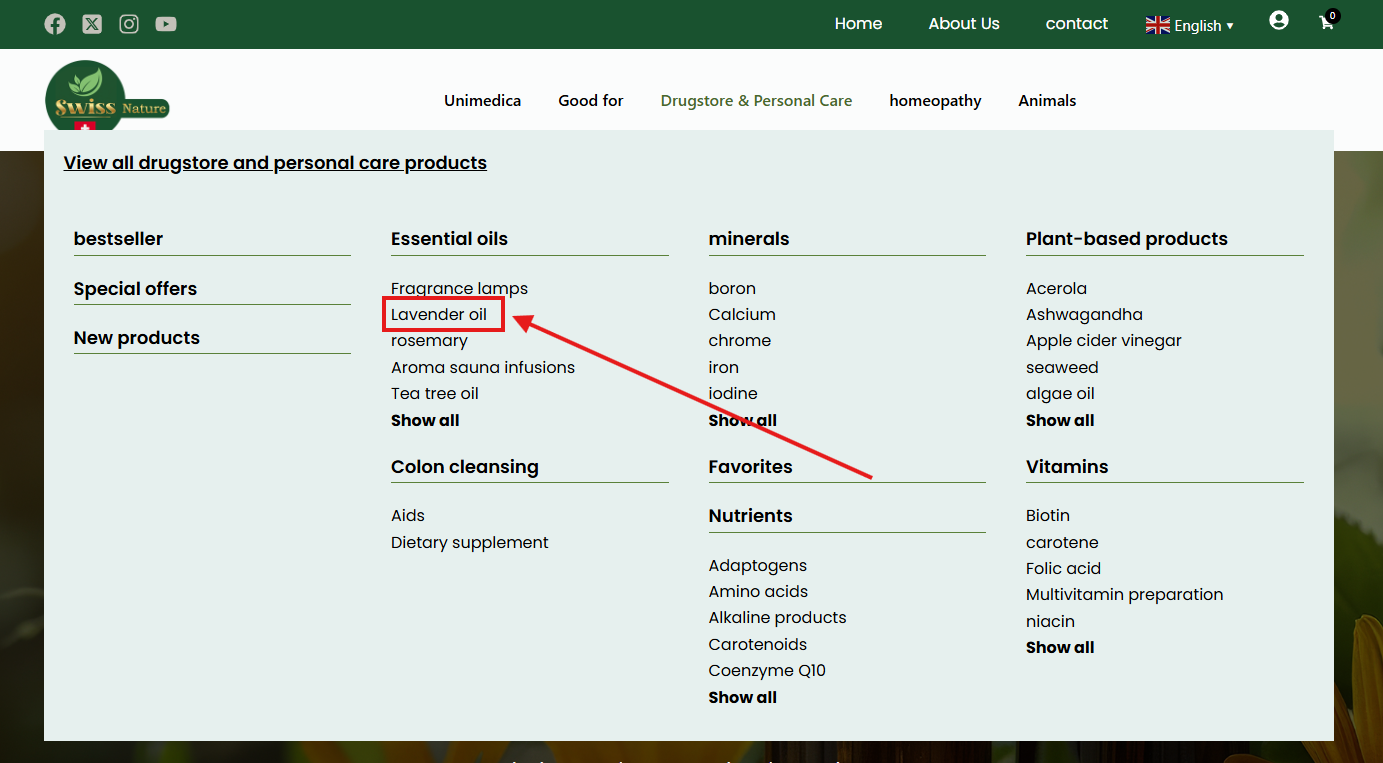Show all Nutrients items

click(743, 698)
